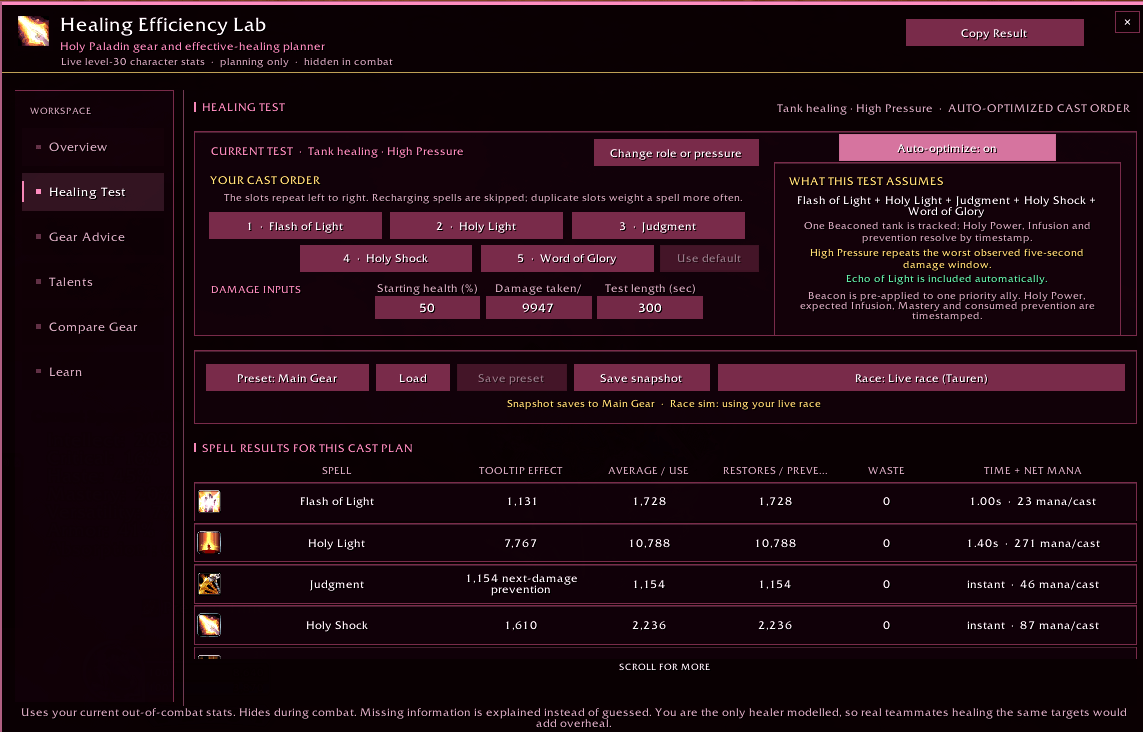Go to Gear Advice section
This screenshot has height=732, width=1143.
coord(93,237)
